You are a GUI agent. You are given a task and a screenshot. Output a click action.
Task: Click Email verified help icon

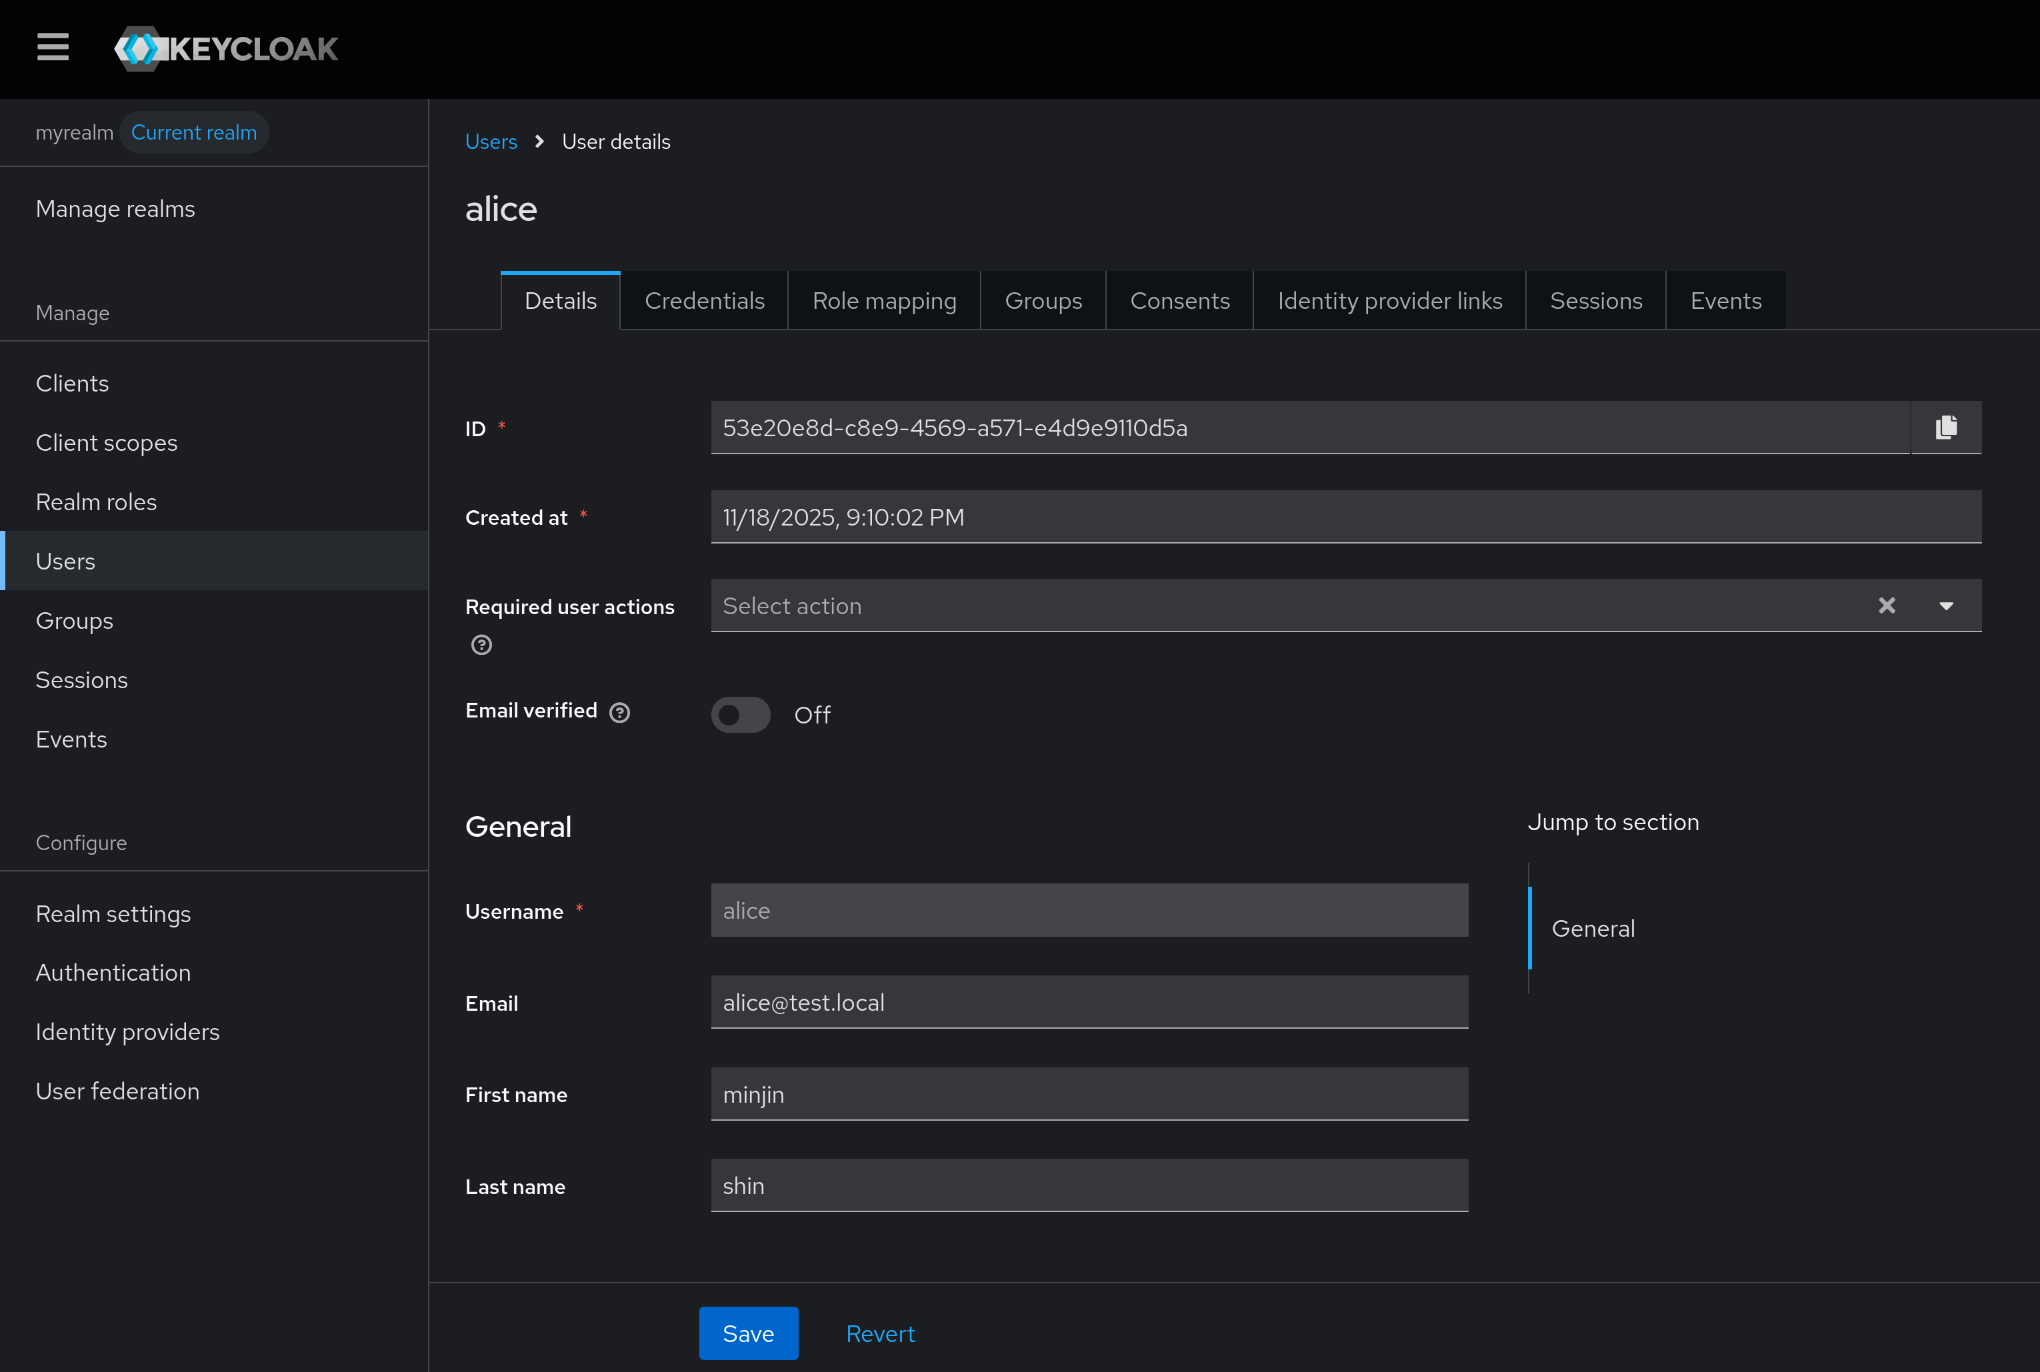[620, 712]
